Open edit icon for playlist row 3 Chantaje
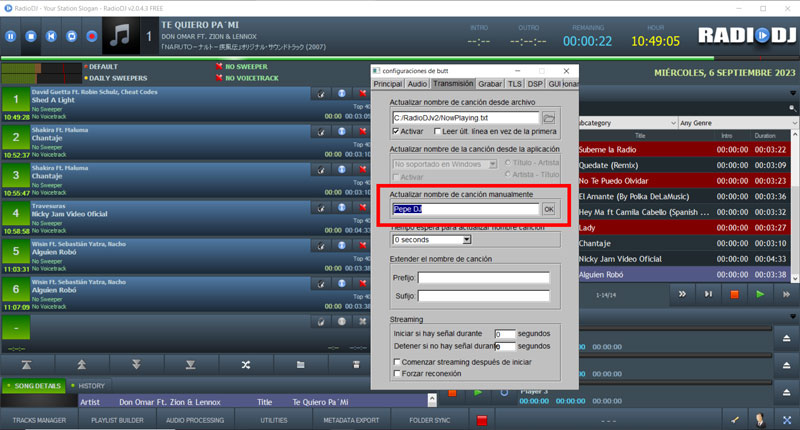The width and height of the screenshot is (800, 430). coord(321,169)
